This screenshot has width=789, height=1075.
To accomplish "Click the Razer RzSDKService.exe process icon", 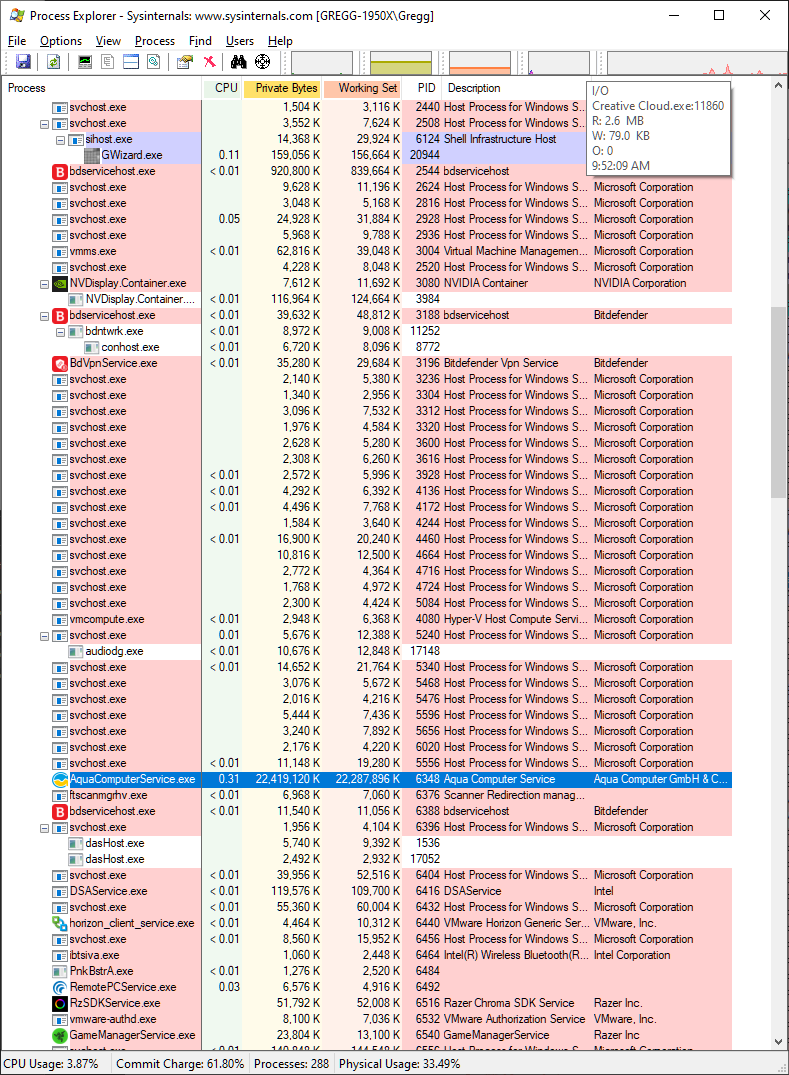I will (x=60, y=1003).
